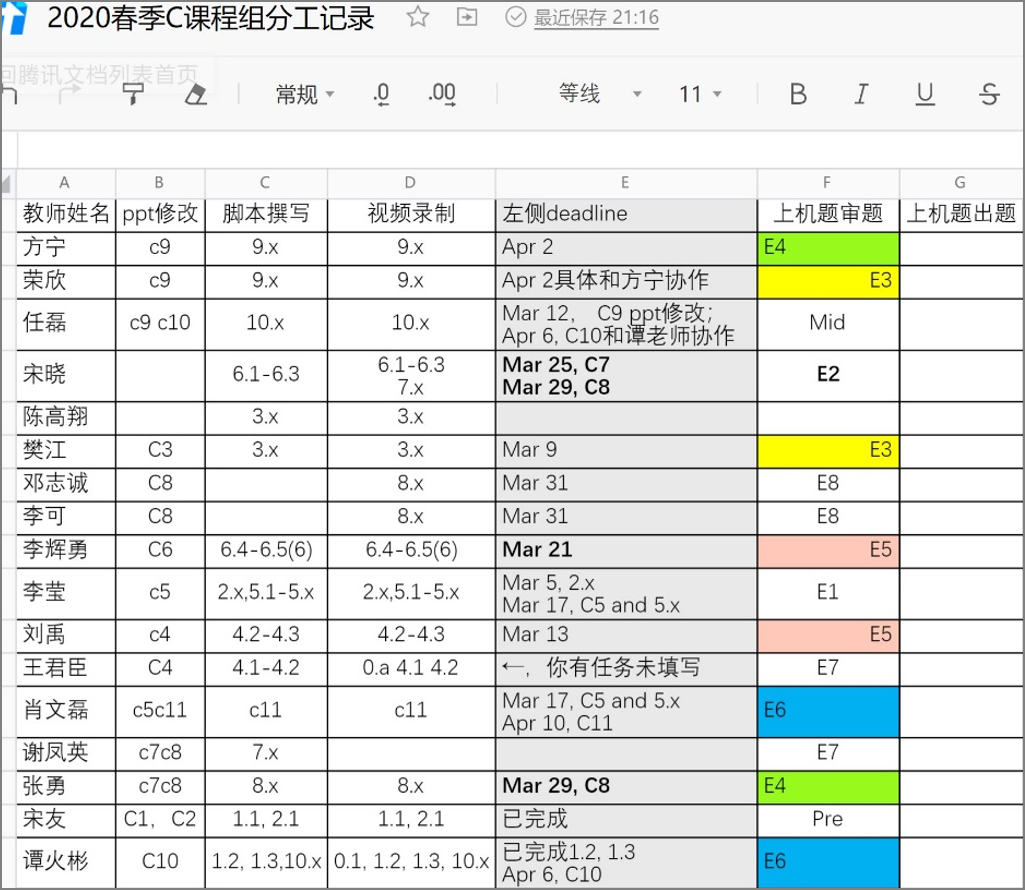Select column E header

(625, 182)
